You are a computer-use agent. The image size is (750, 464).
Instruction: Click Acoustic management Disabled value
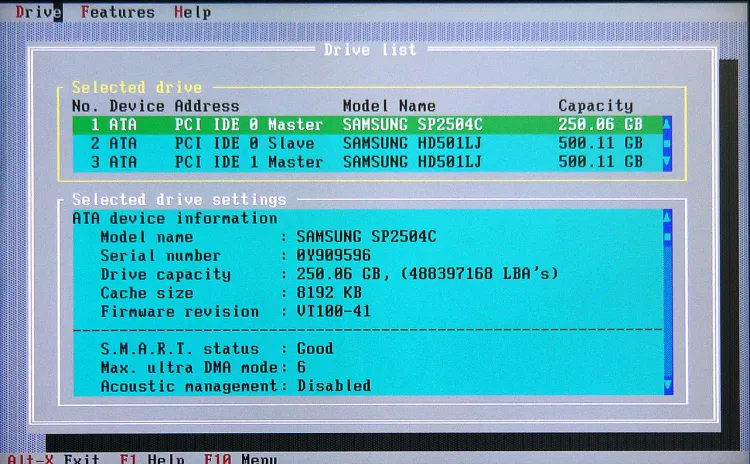(334, 386)
